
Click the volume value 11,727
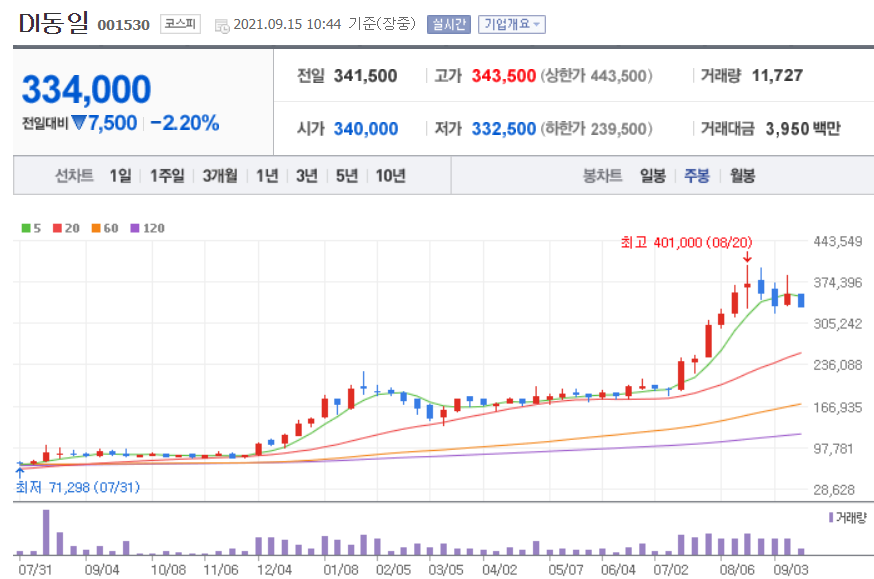click(x=777, y=75)
